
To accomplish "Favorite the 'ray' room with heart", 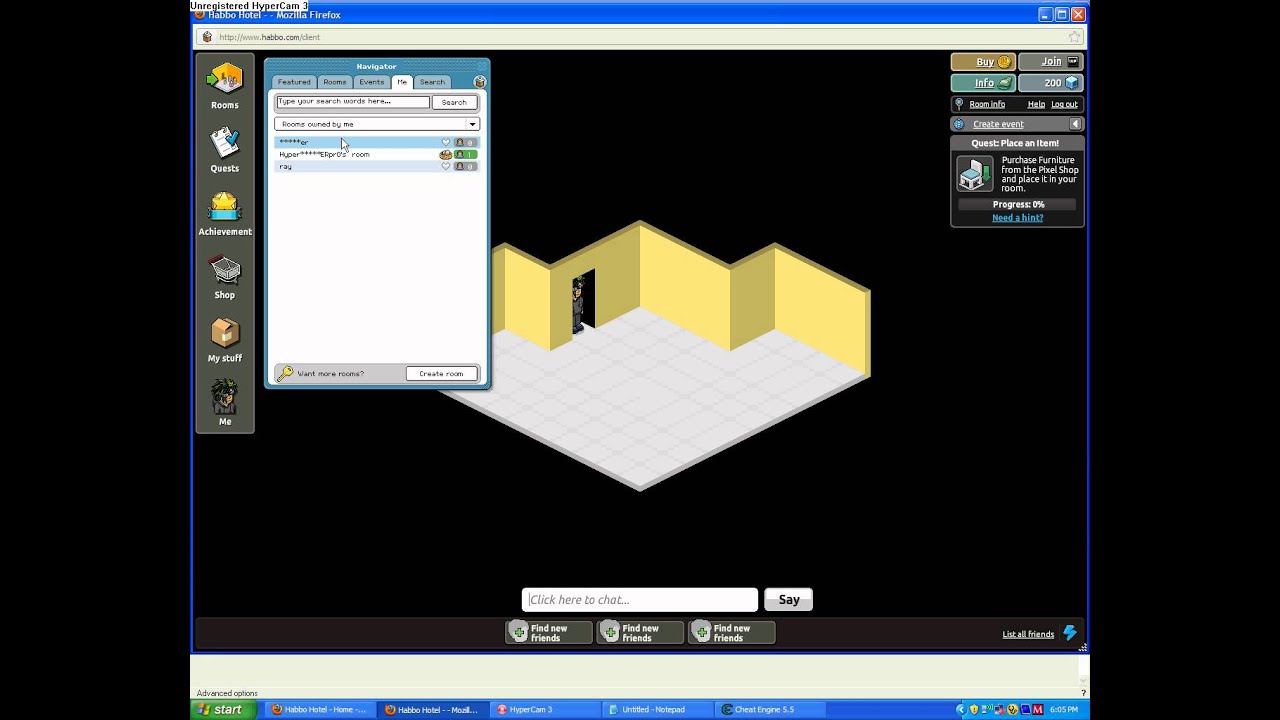I will tap(446, 166).
